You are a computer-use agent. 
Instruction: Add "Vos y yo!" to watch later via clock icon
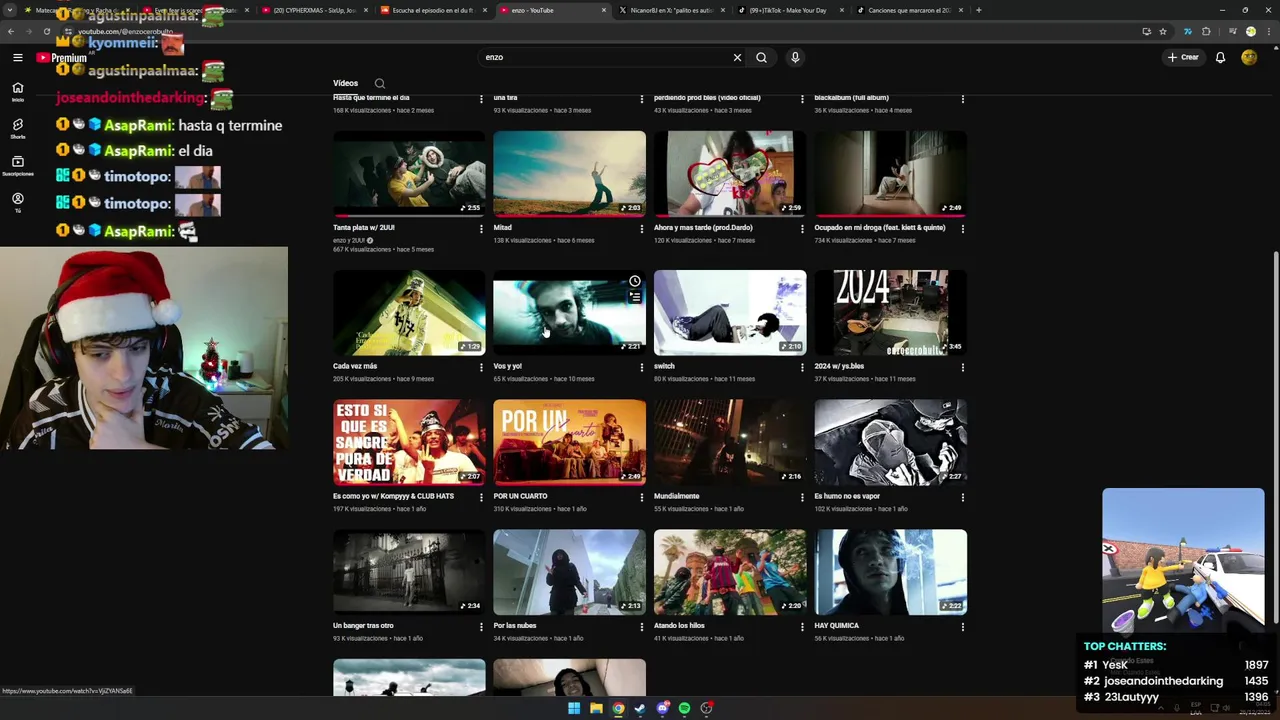[634, 281]
